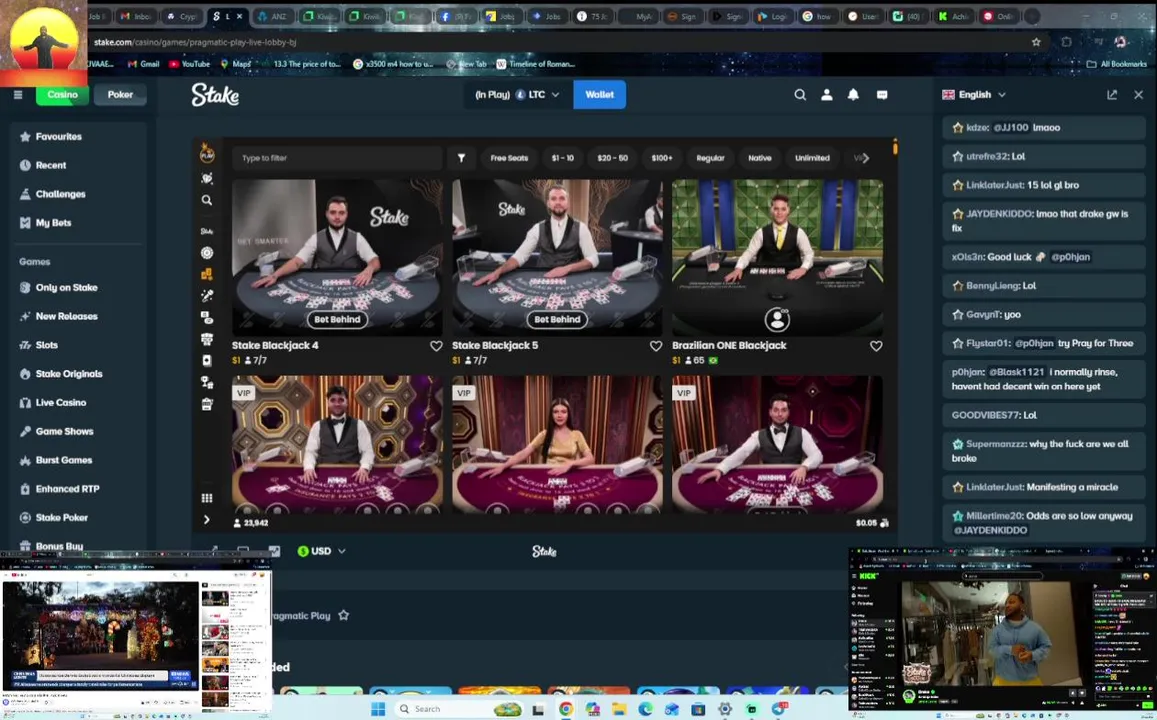Open Live Casino in the sidebar
This screenshot has height=720, width=1157.
pyautogui.click(x=76, y=403)
